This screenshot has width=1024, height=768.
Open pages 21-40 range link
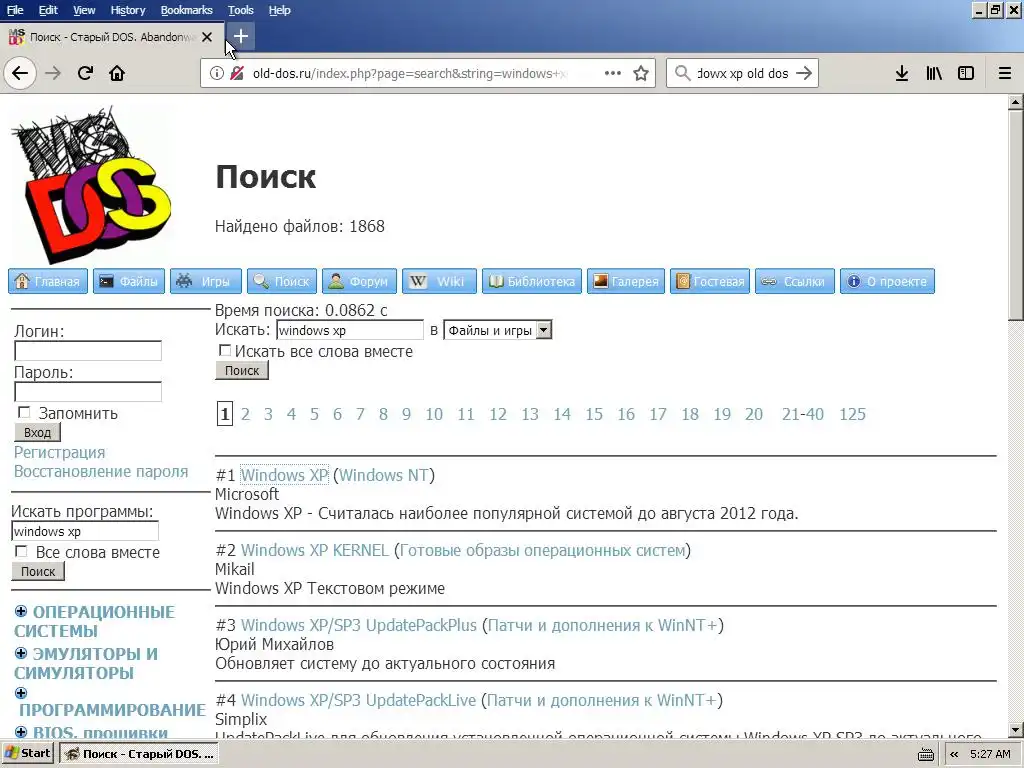(803, 414)
